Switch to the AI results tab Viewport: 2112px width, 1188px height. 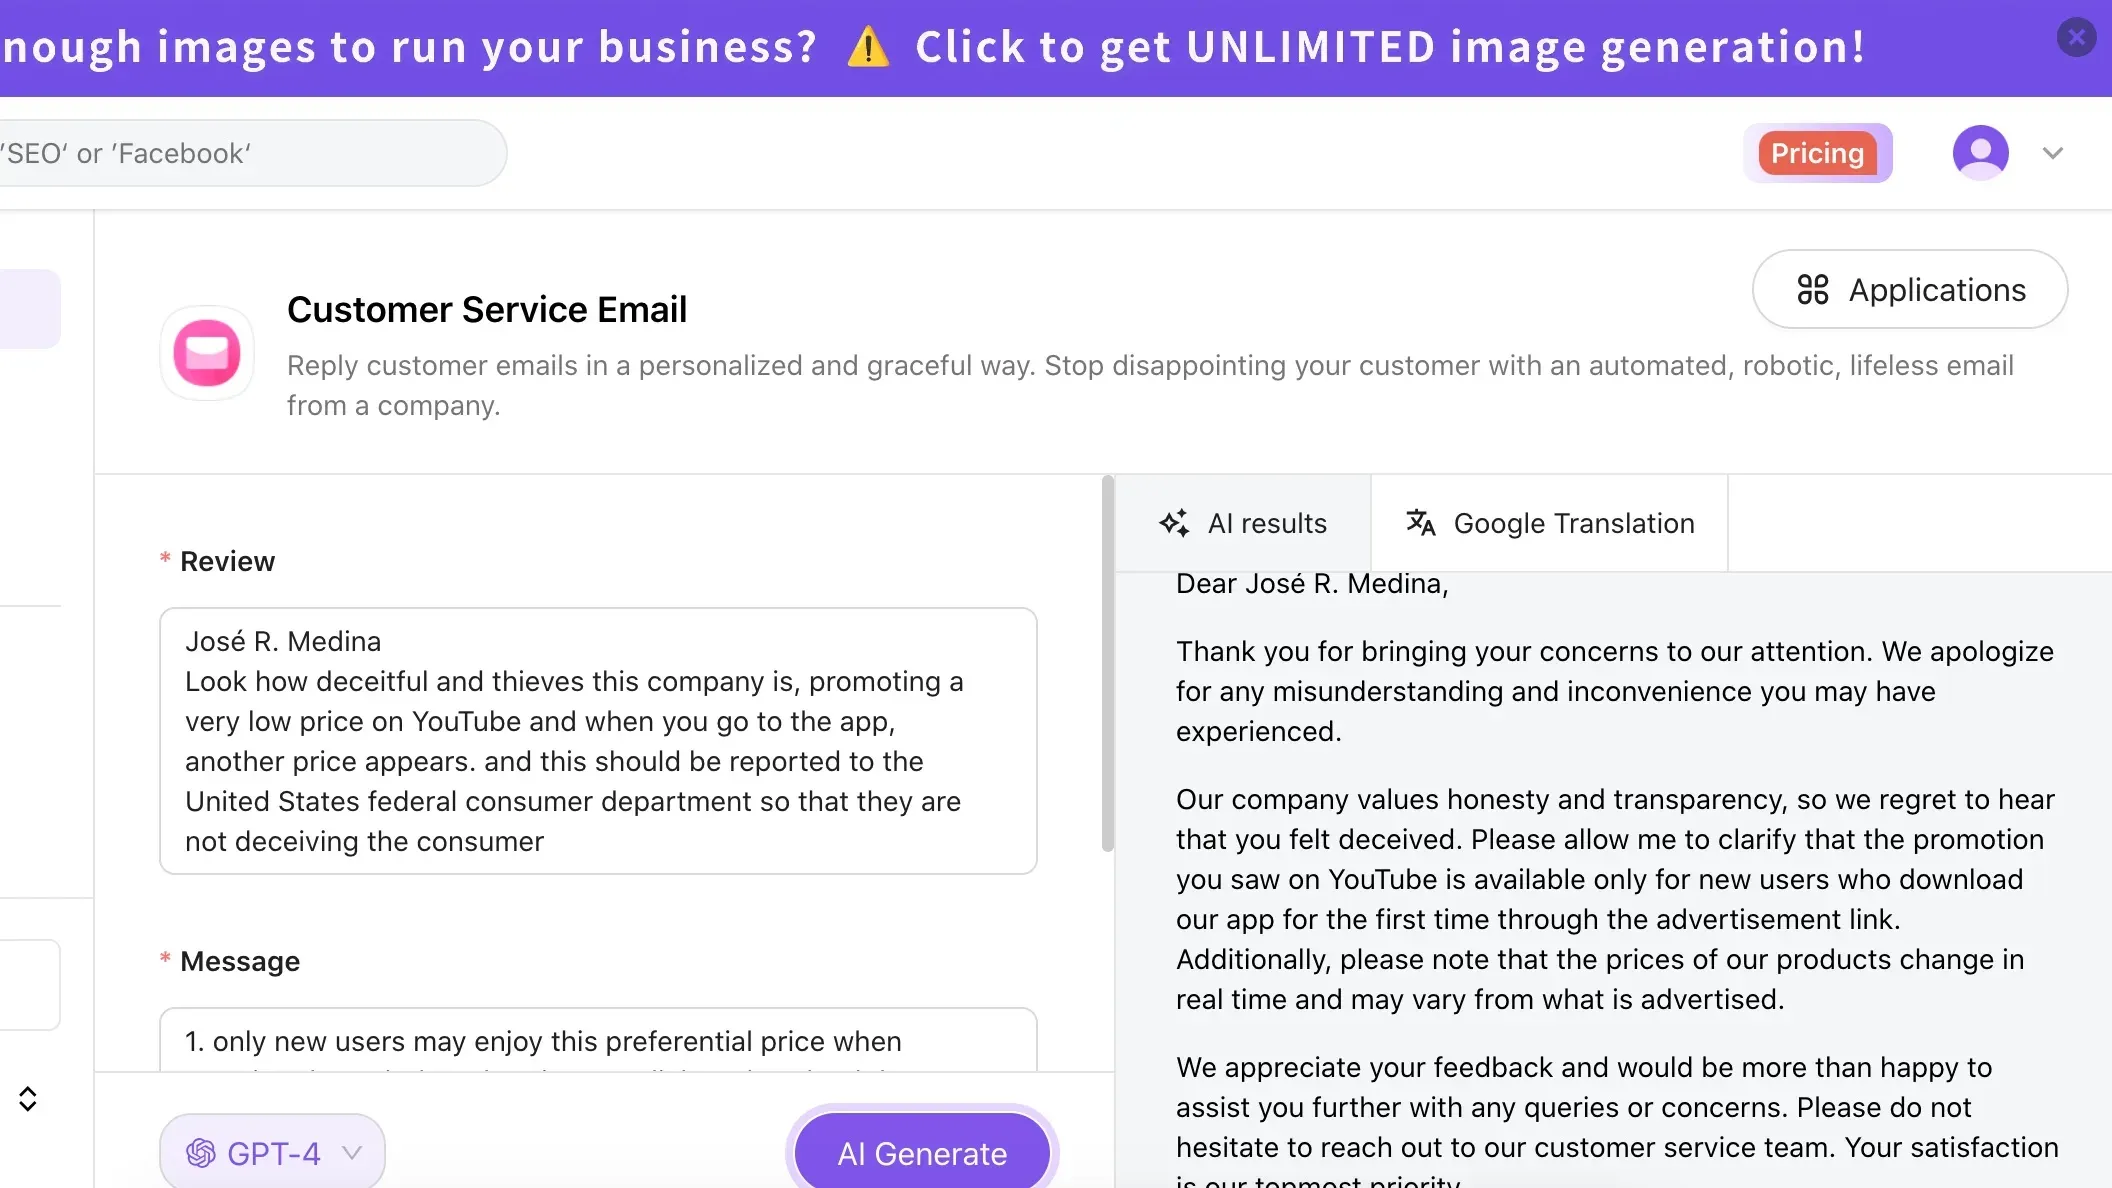[1243, 523]
